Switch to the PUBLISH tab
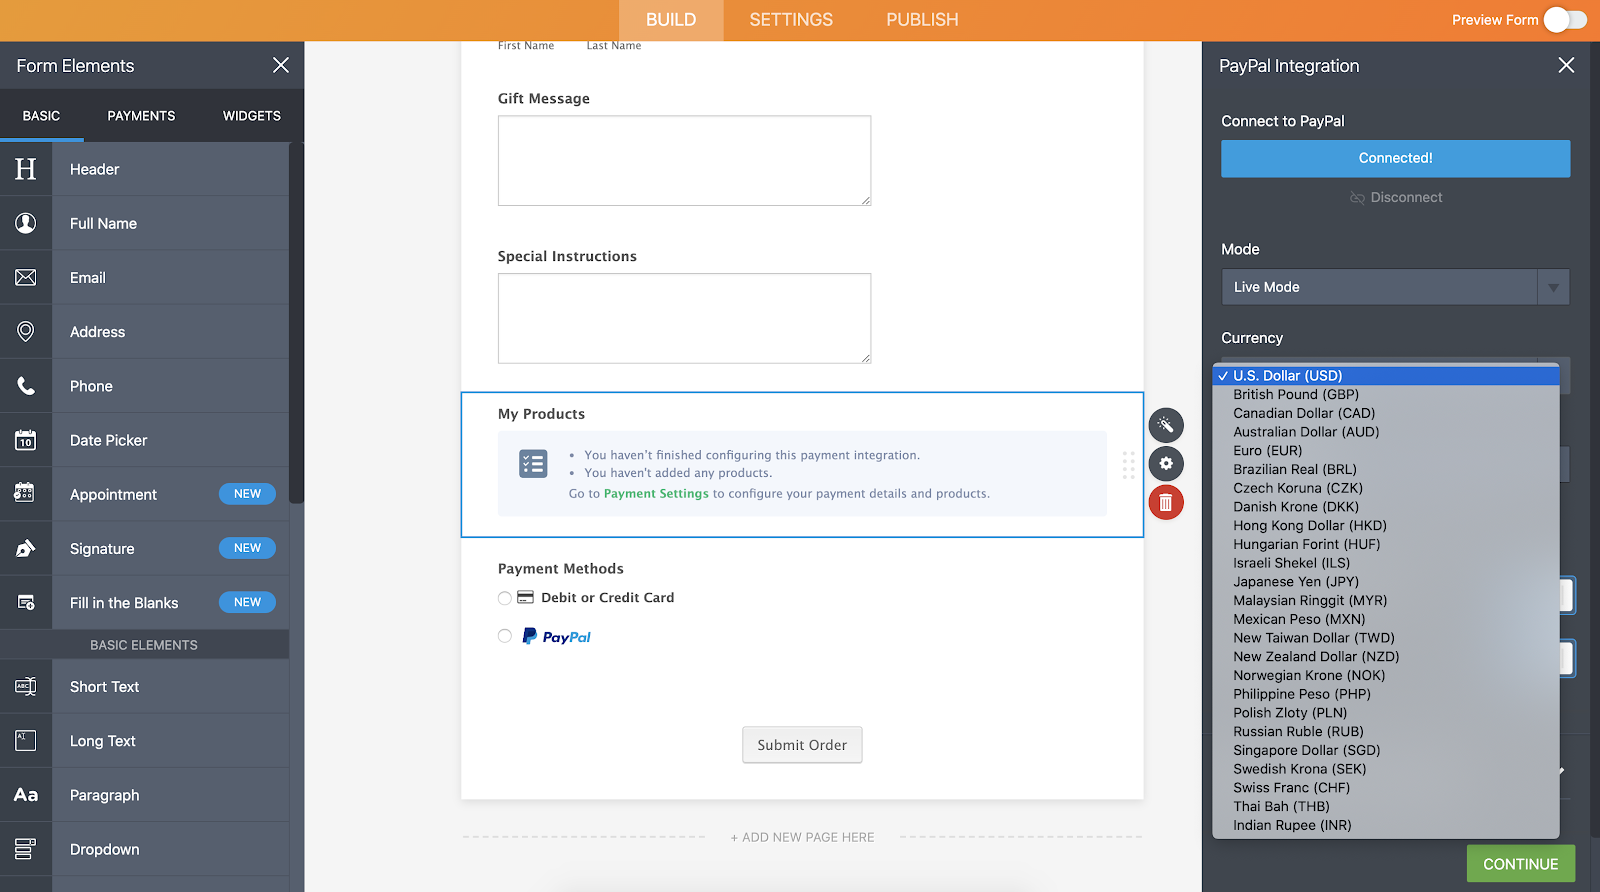The height and width of the screenshot is (892, 1600). (x=922, y=20)
